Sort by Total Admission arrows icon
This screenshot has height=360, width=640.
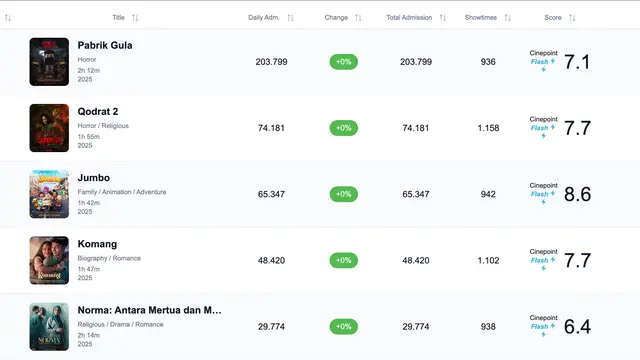point(442,18)
